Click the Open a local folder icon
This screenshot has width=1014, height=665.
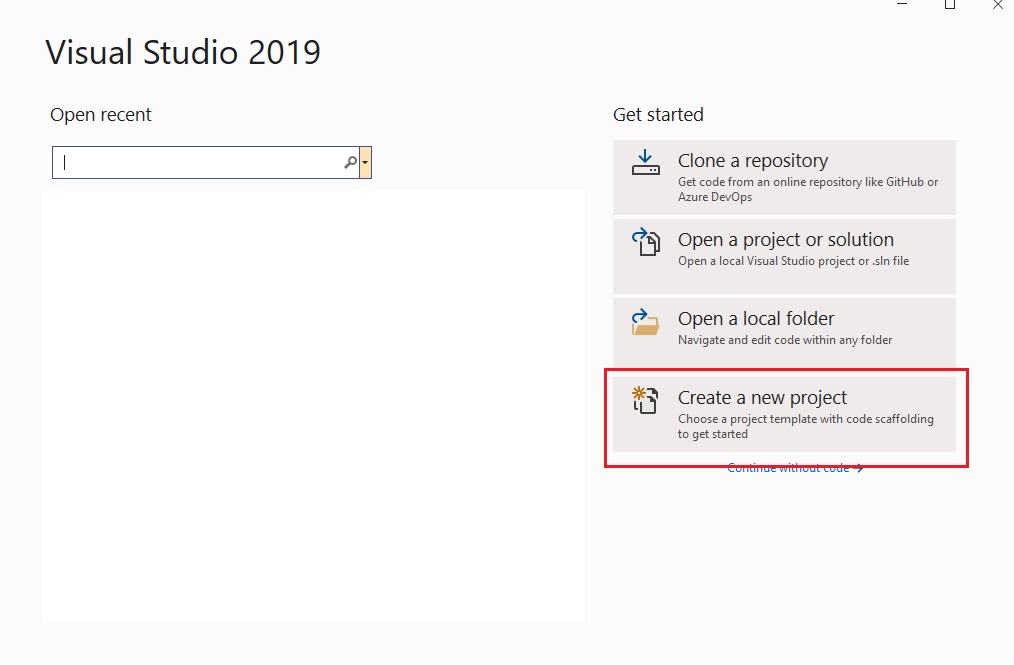(x=645, y=322)
